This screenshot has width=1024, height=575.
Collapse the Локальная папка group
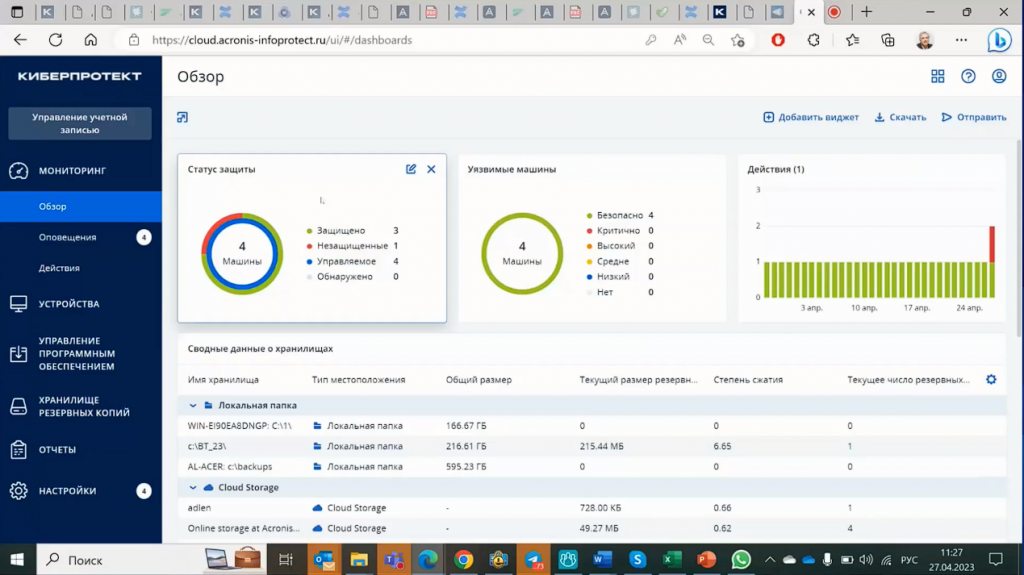tap(193, 406)
